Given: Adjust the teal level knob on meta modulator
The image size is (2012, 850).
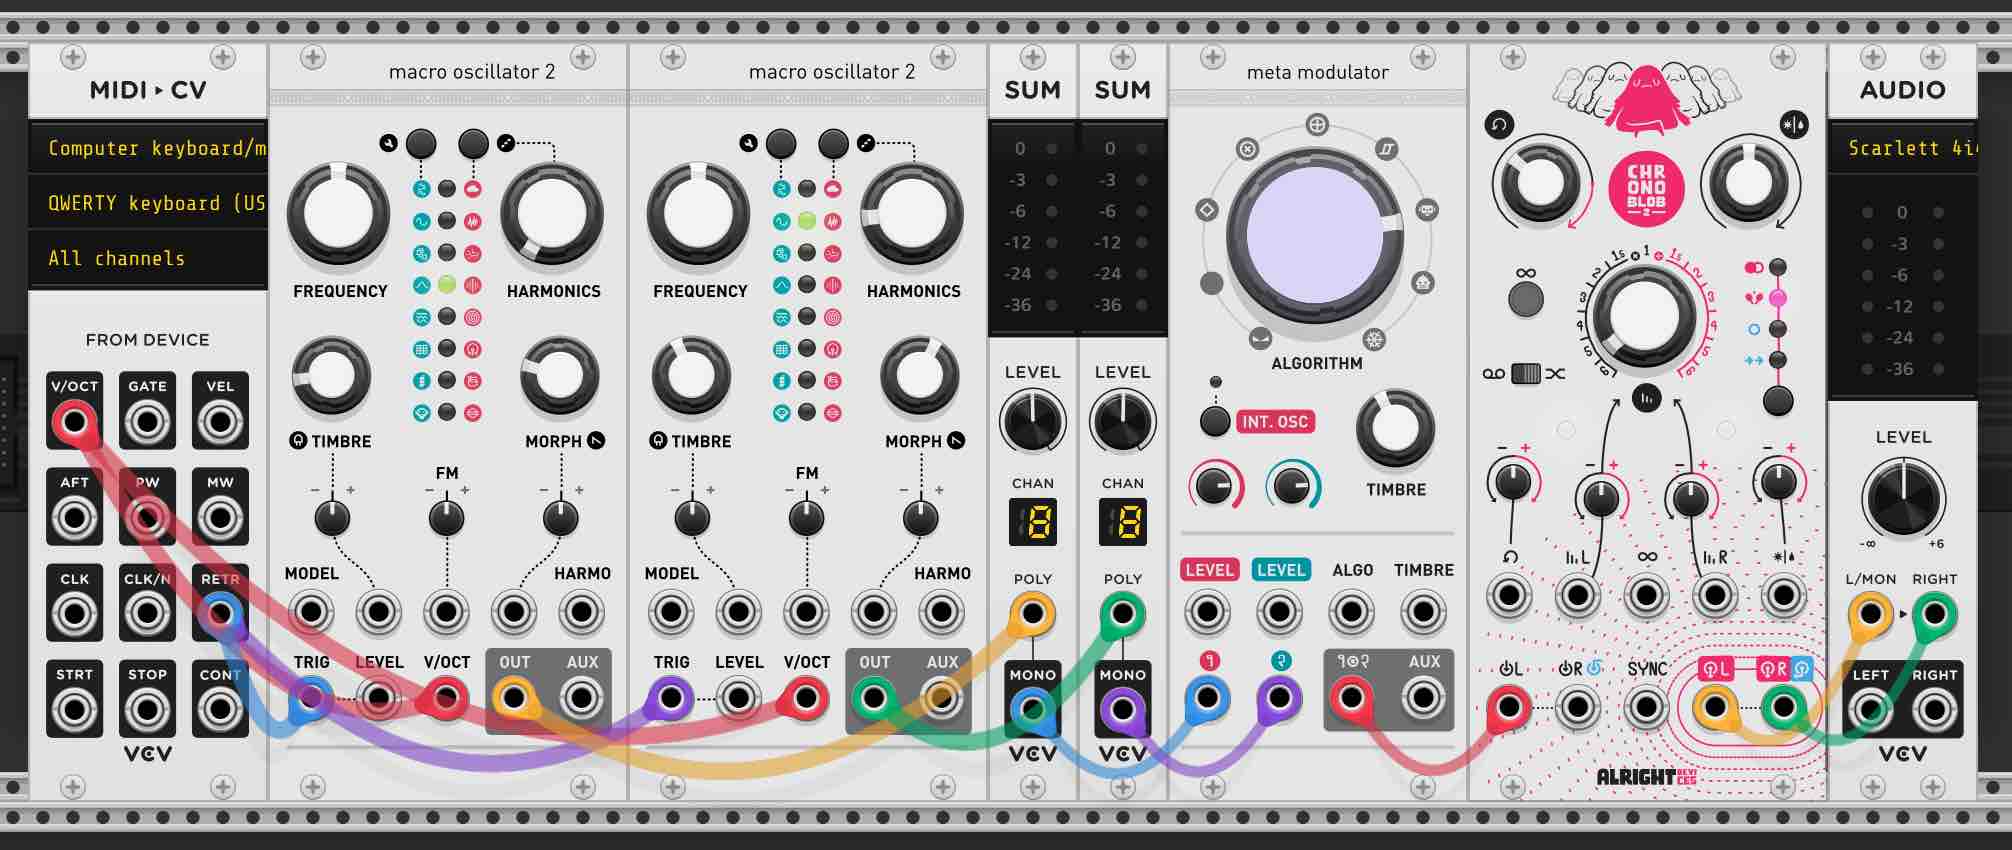Looking at the screenshot, I should [x=1291, y=486].
